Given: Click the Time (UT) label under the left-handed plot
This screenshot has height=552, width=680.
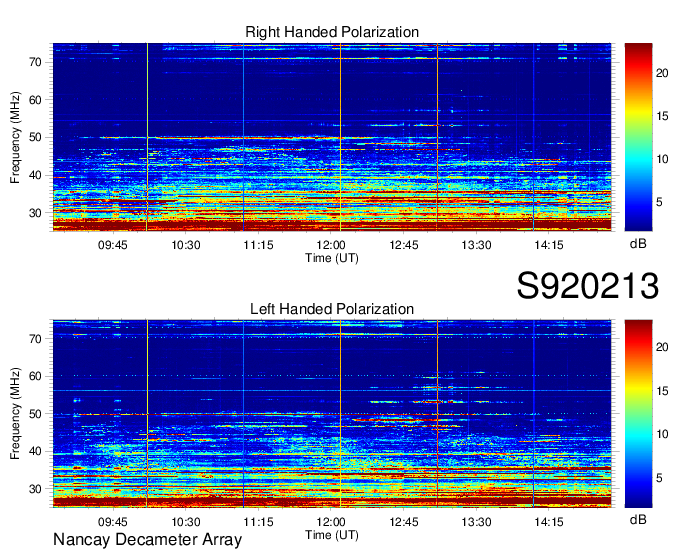Looking at the screenshot, I should (x=332, y=535).
